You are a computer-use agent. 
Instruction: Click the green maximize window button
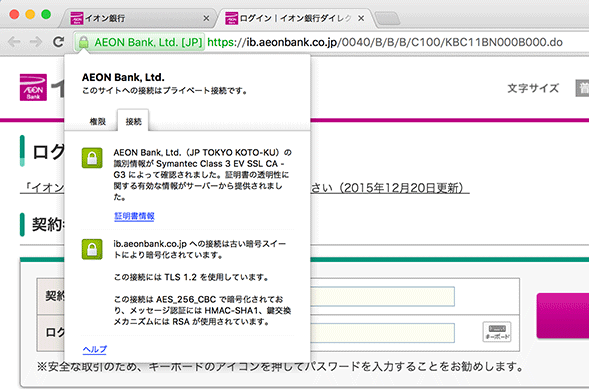[46, 15]
